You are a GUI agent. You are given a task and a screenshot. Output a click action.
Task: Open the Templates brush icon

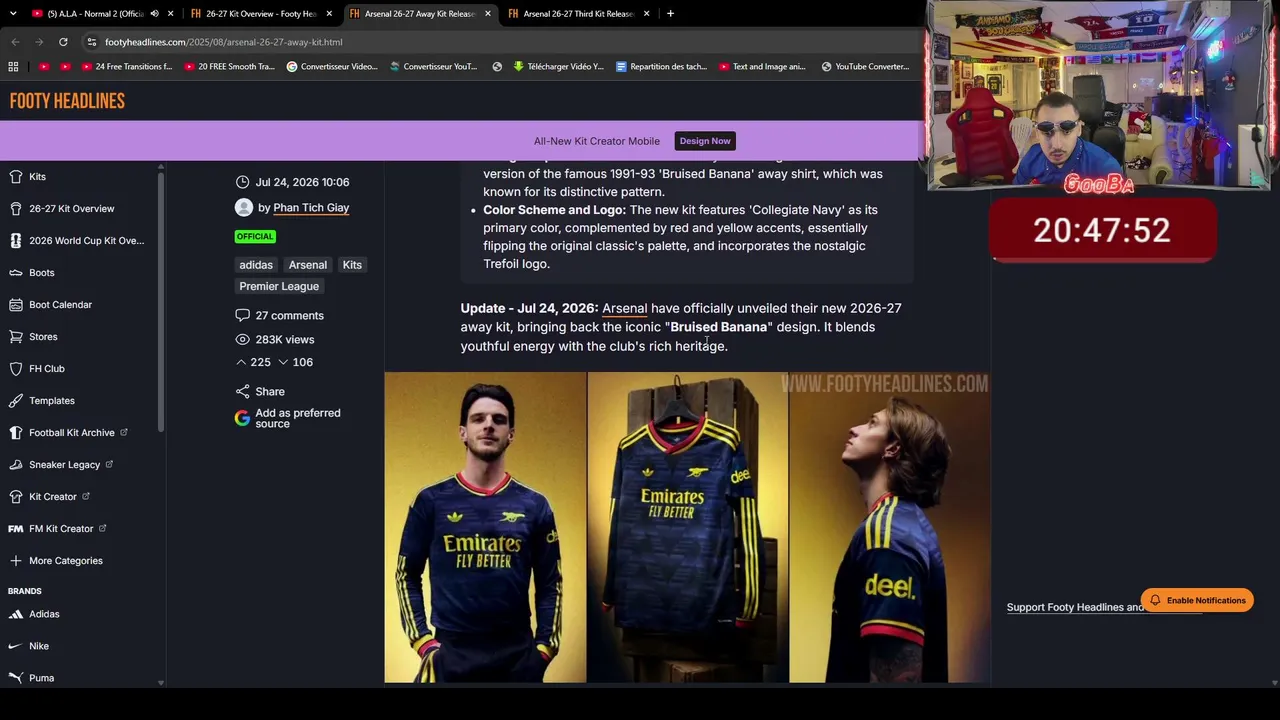(15, 401)
